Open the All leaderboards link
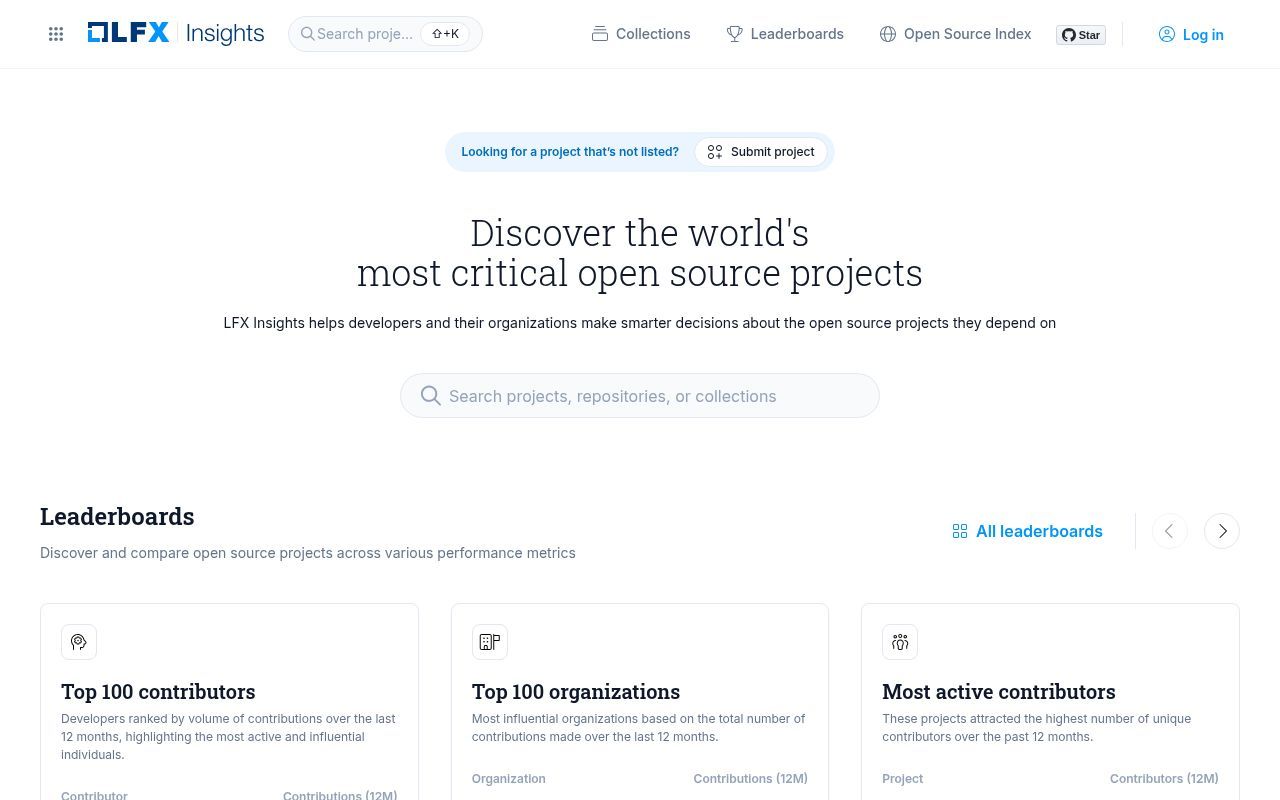The width and height of the screenshot is (1280, 800). 1028,531
